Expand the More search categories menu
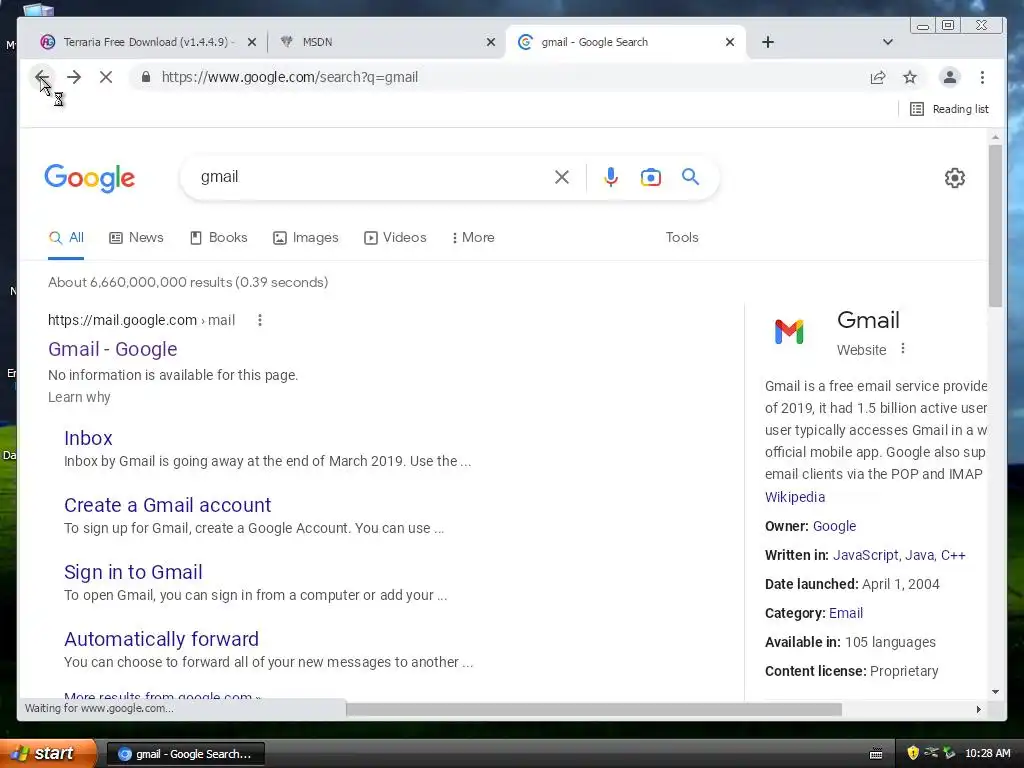Screen dimensions: 1024x768 coord(473,238)
